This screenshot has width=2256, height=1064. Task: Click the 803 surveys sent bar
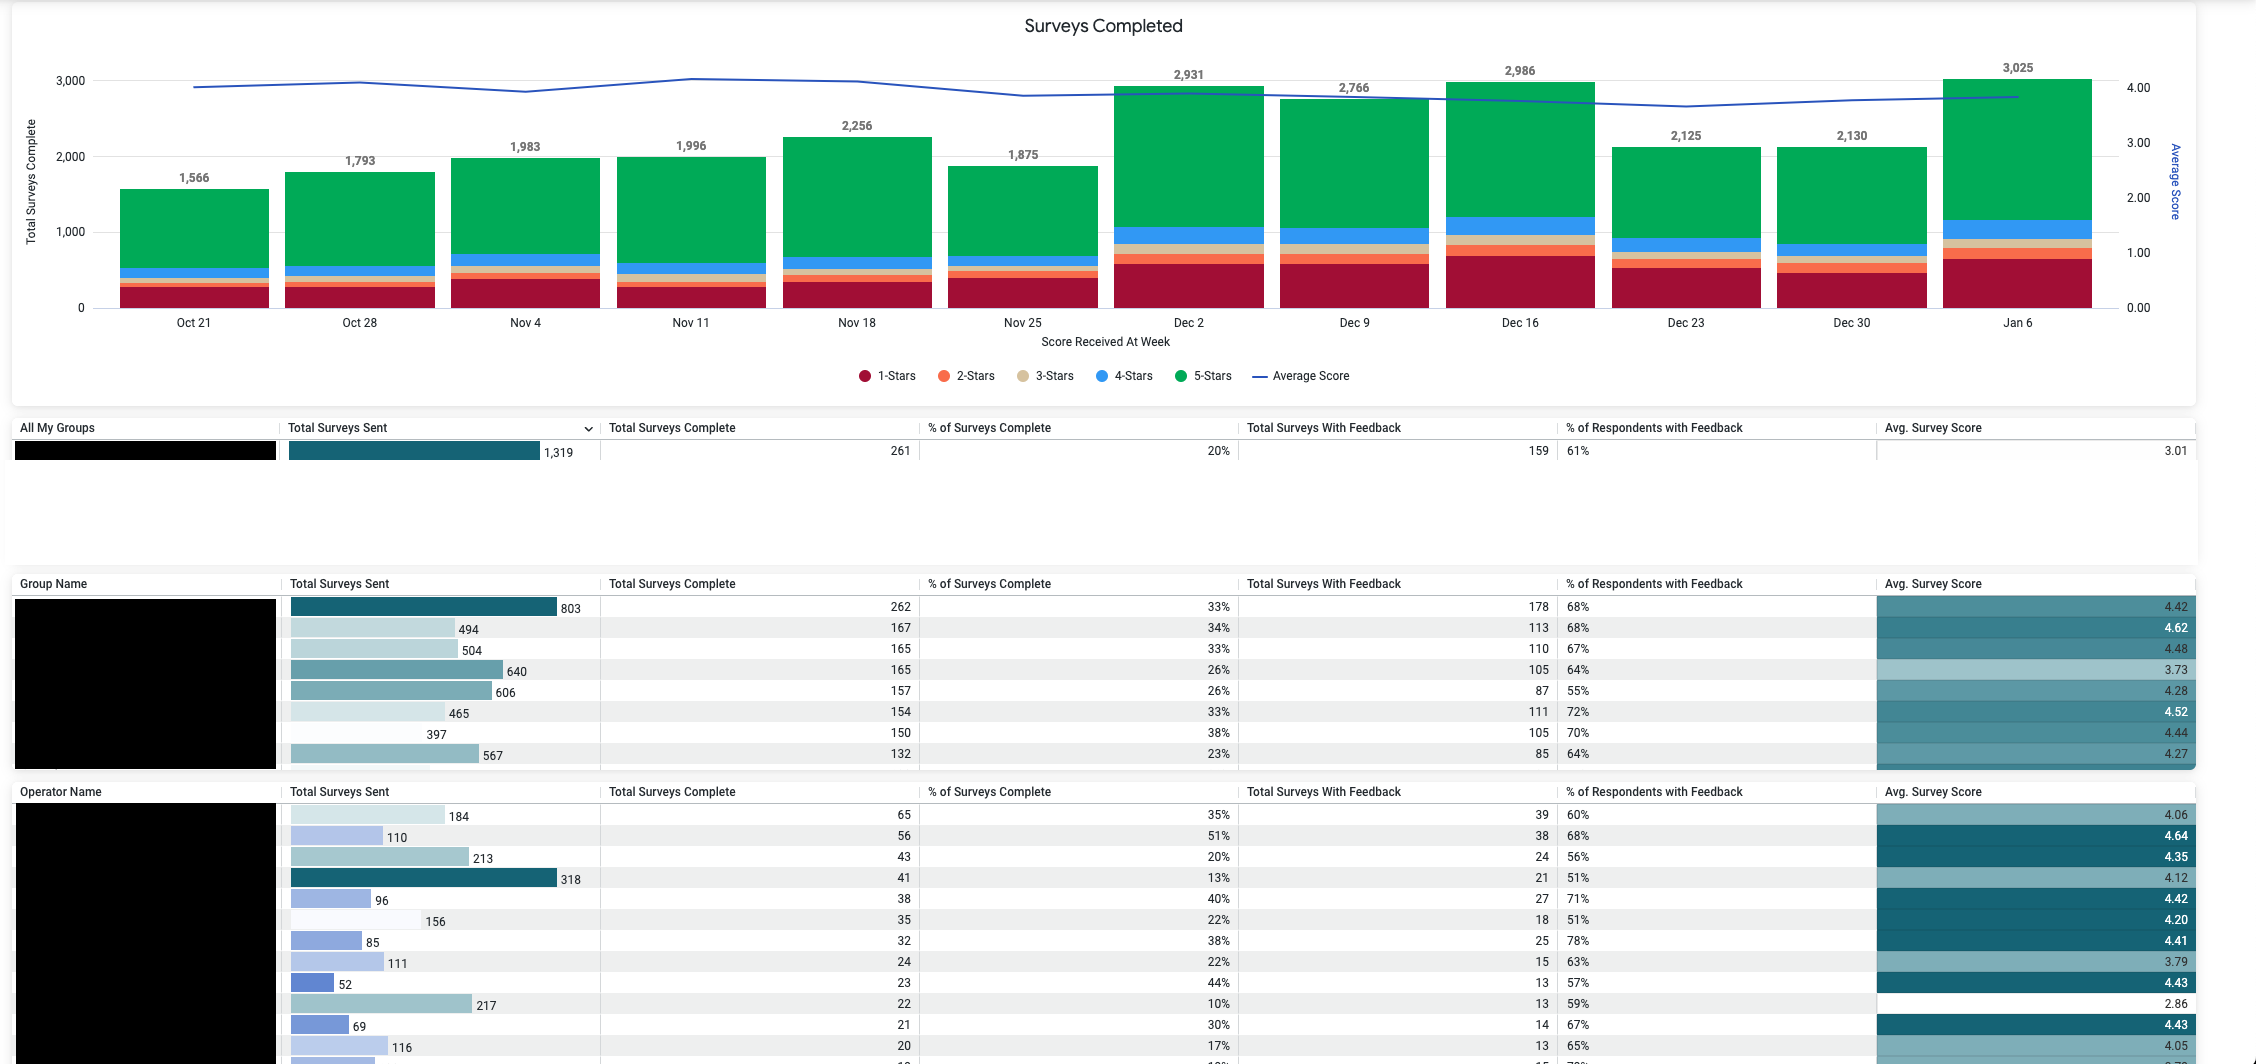[x=423, y=607]
